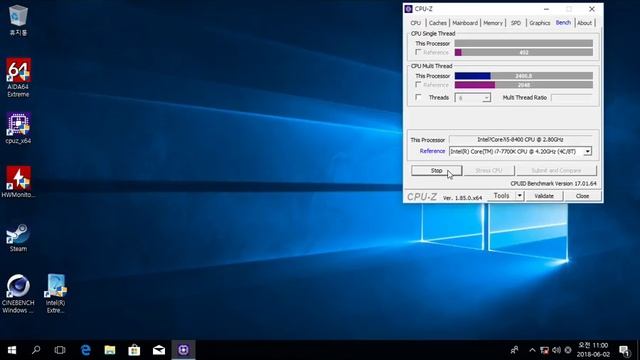Select the HWMonitor desktop shortcut
The image size is (640, 360).
[18, 182]
